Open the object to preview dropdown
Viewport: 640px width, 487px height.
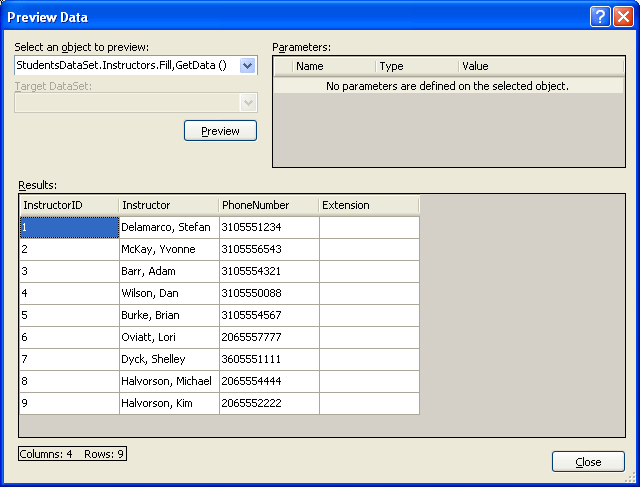coord(248,66)
